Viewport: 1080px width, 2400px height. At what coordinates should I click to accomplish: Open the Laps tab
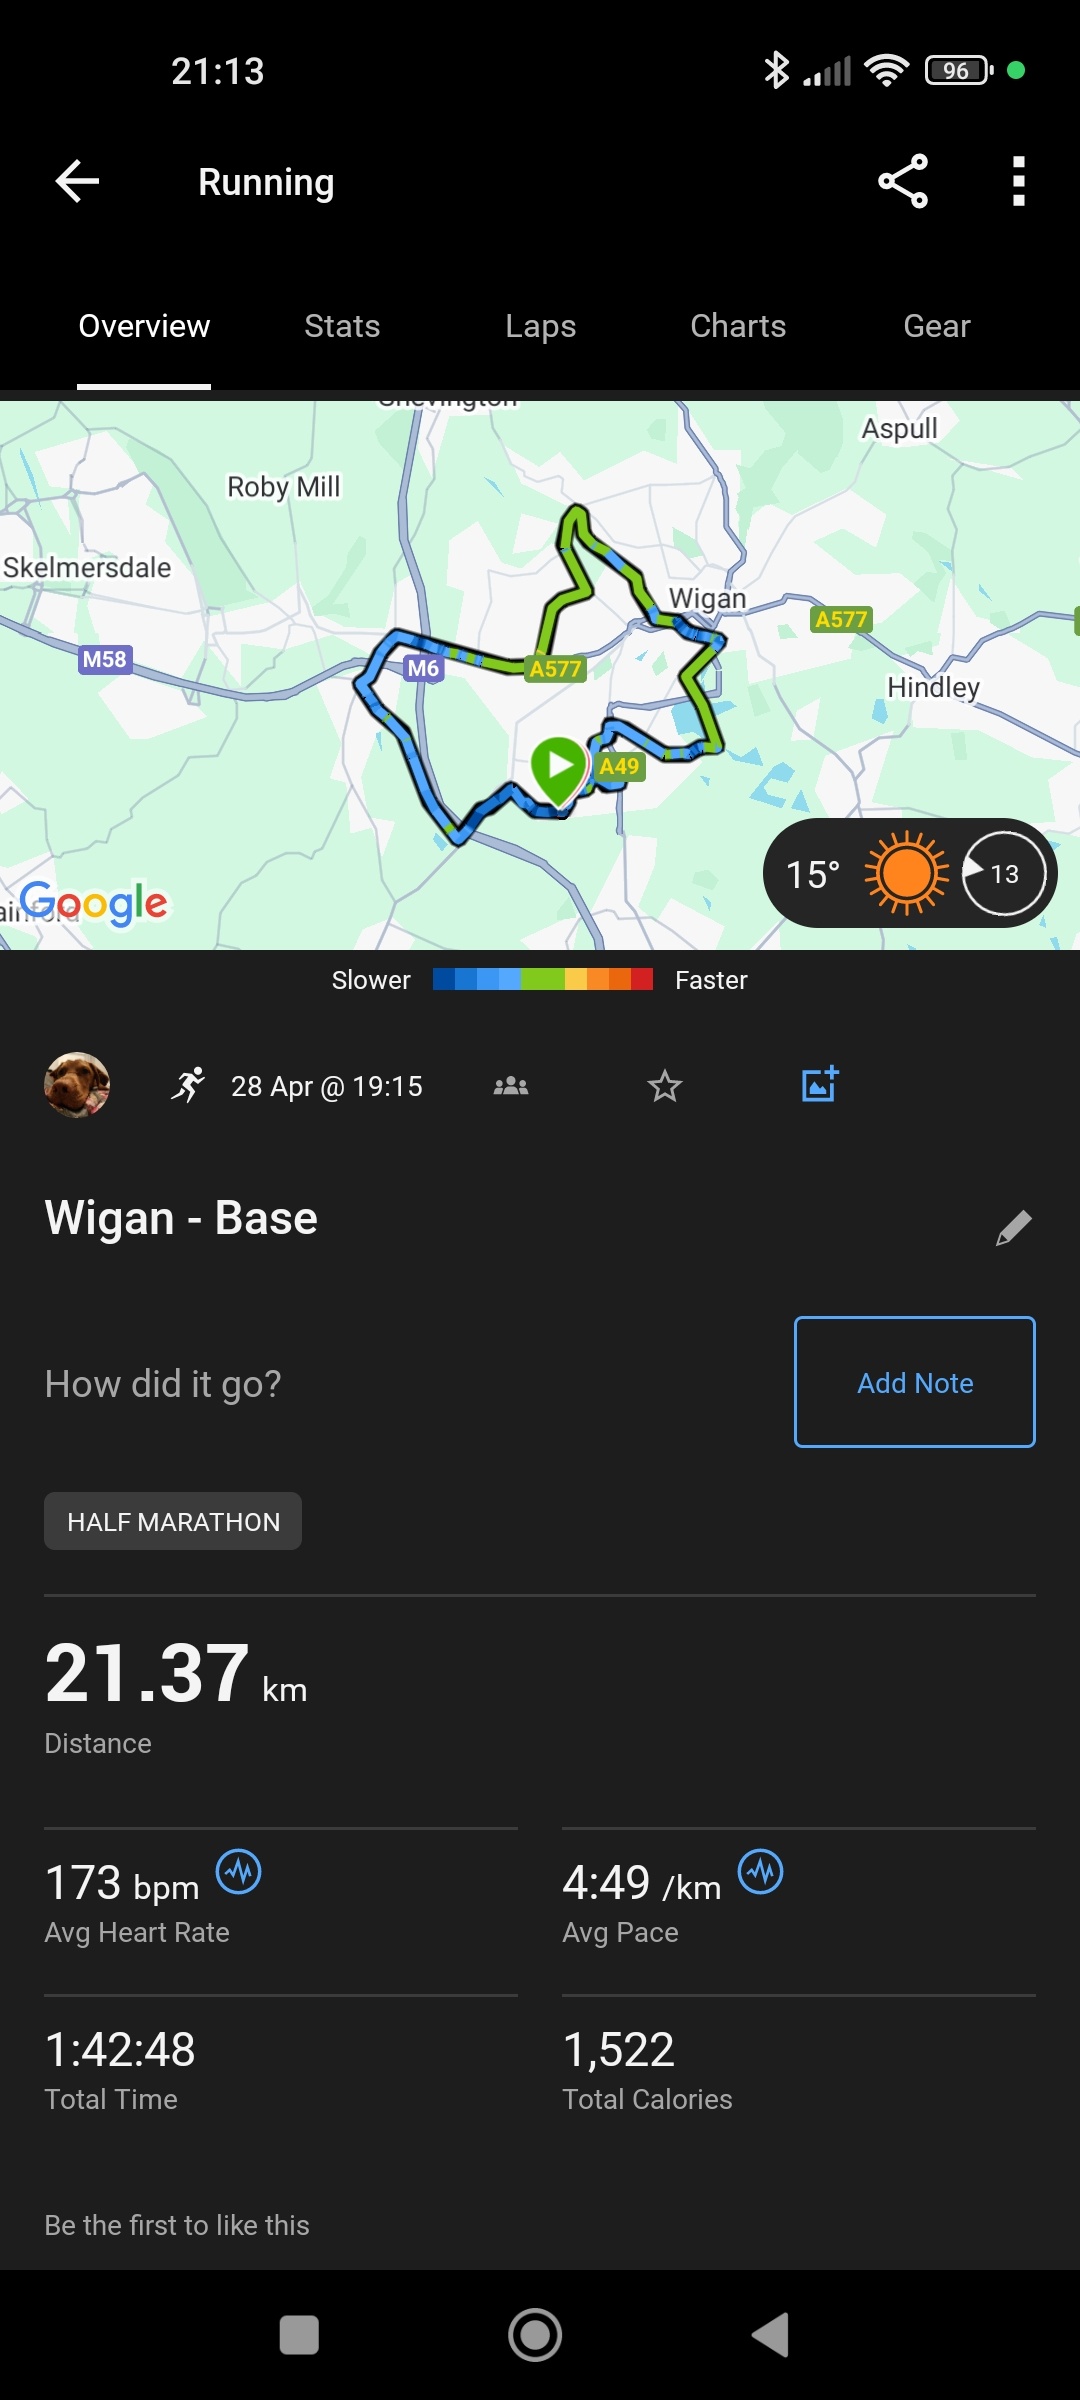540,326
